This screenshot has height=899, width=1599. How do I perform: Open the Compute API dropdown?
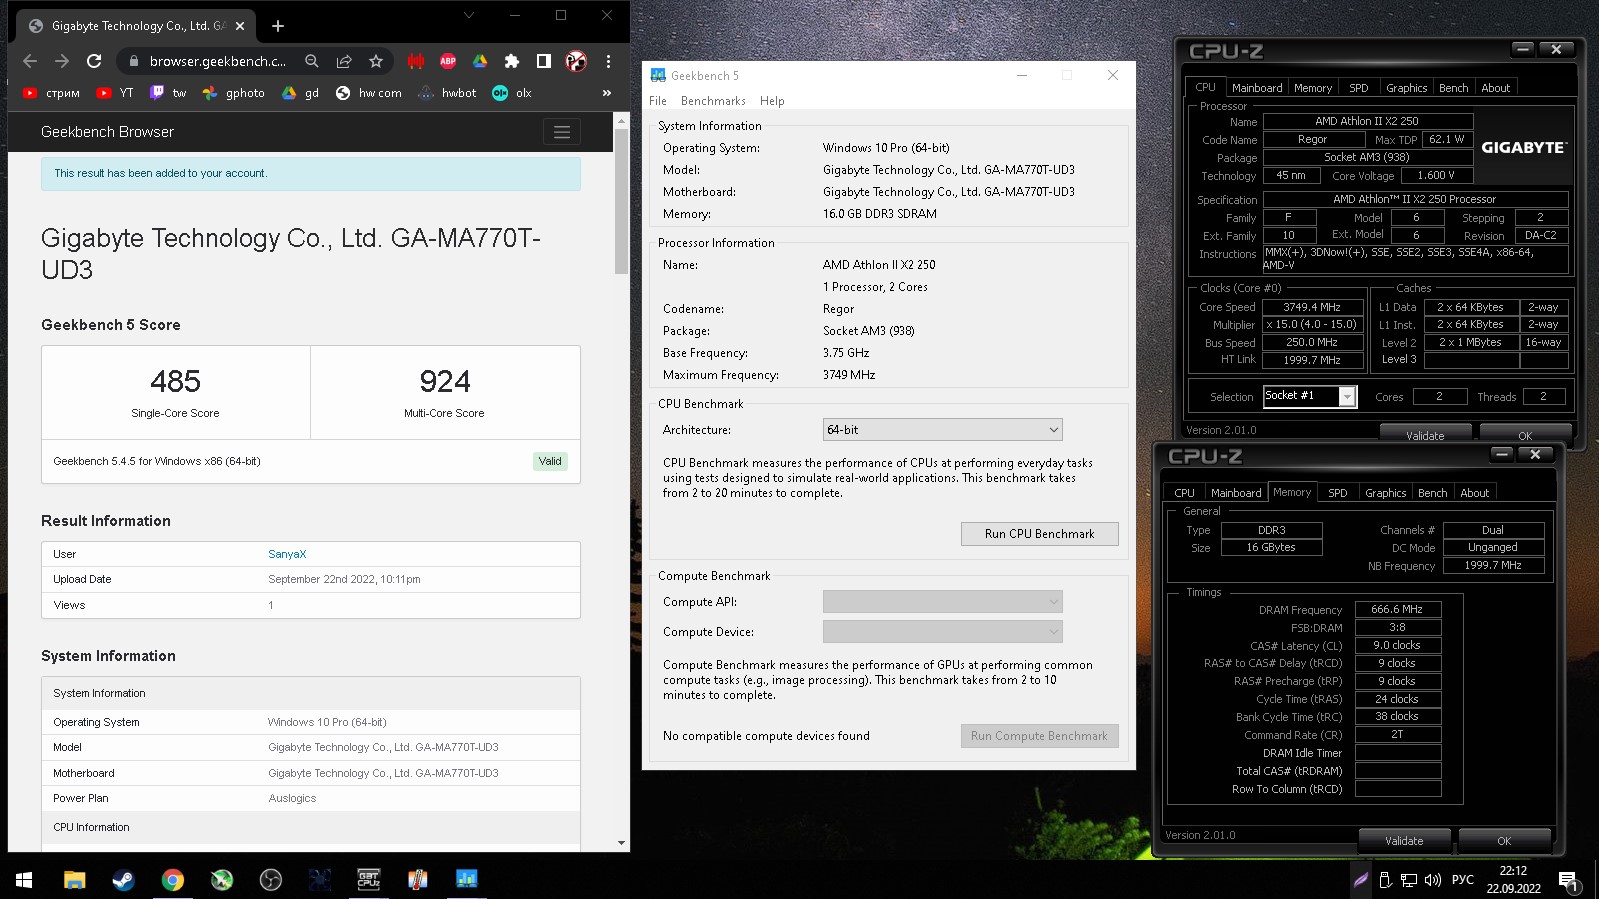942,602
